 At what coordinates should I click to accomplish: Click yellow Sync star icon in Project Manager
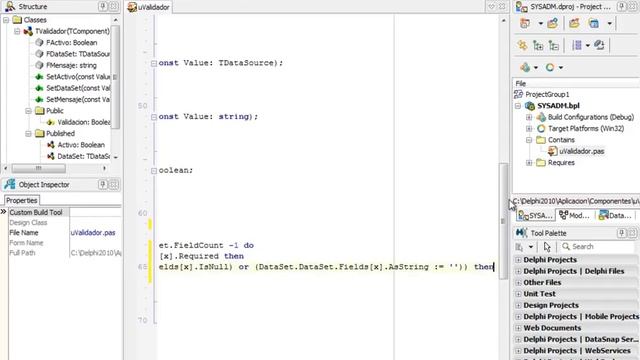coord(523,45)
